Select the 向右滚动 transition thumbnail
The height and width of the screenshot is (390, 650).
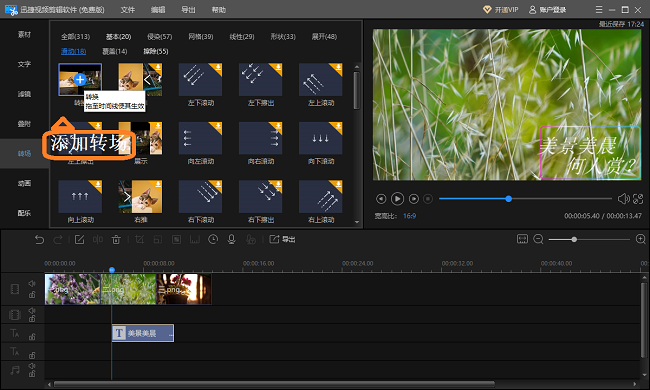tap(260, 138)
